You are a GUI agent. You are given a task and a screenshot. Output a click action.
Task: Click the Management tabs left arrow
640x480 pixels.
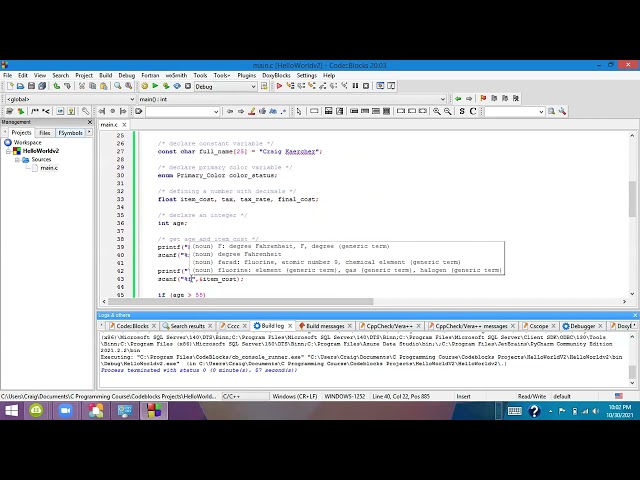tap(5, 132)
